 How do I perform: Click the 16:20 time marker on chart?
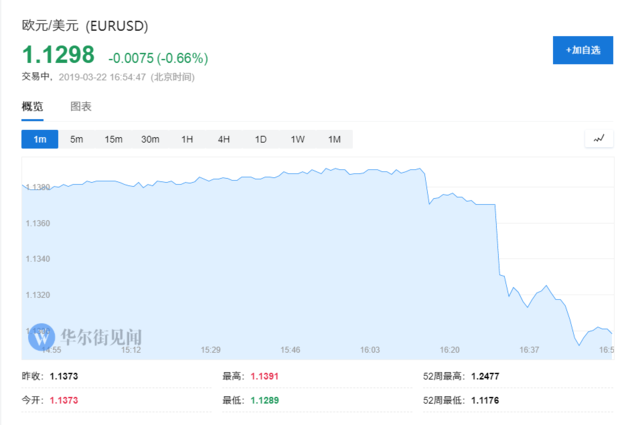click(x=450, y=350)
